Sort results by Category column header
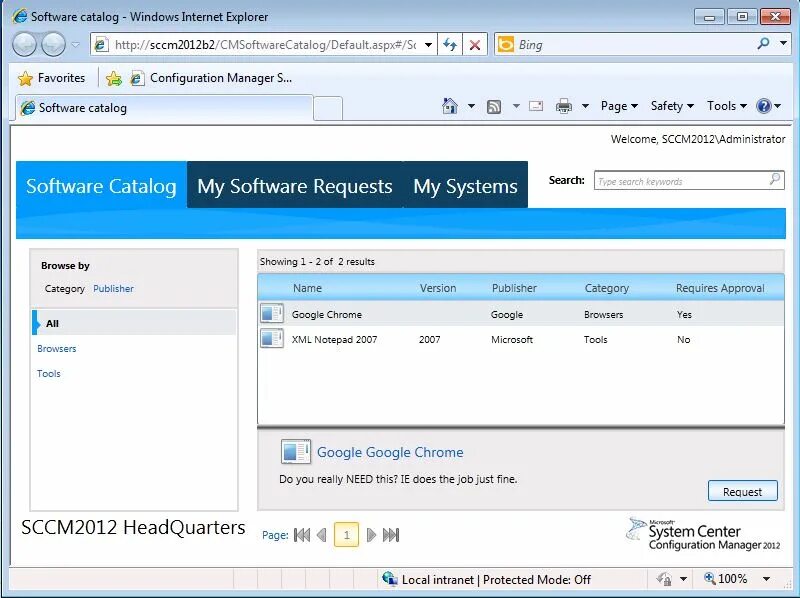This screenshot has width=800, height=598. pos(607,288)
